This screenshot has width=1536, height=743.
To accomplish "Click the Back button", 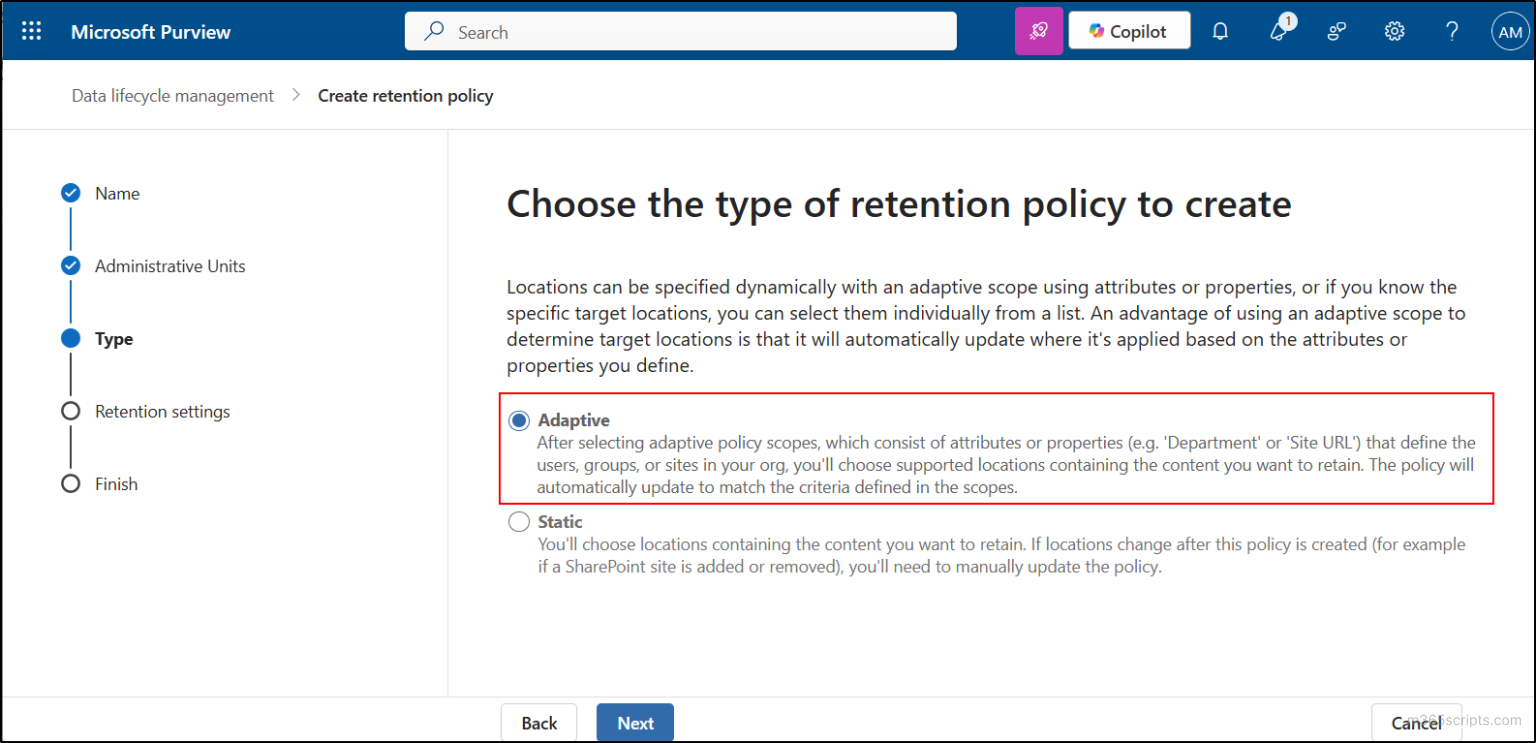I will [x=539, y=723].
